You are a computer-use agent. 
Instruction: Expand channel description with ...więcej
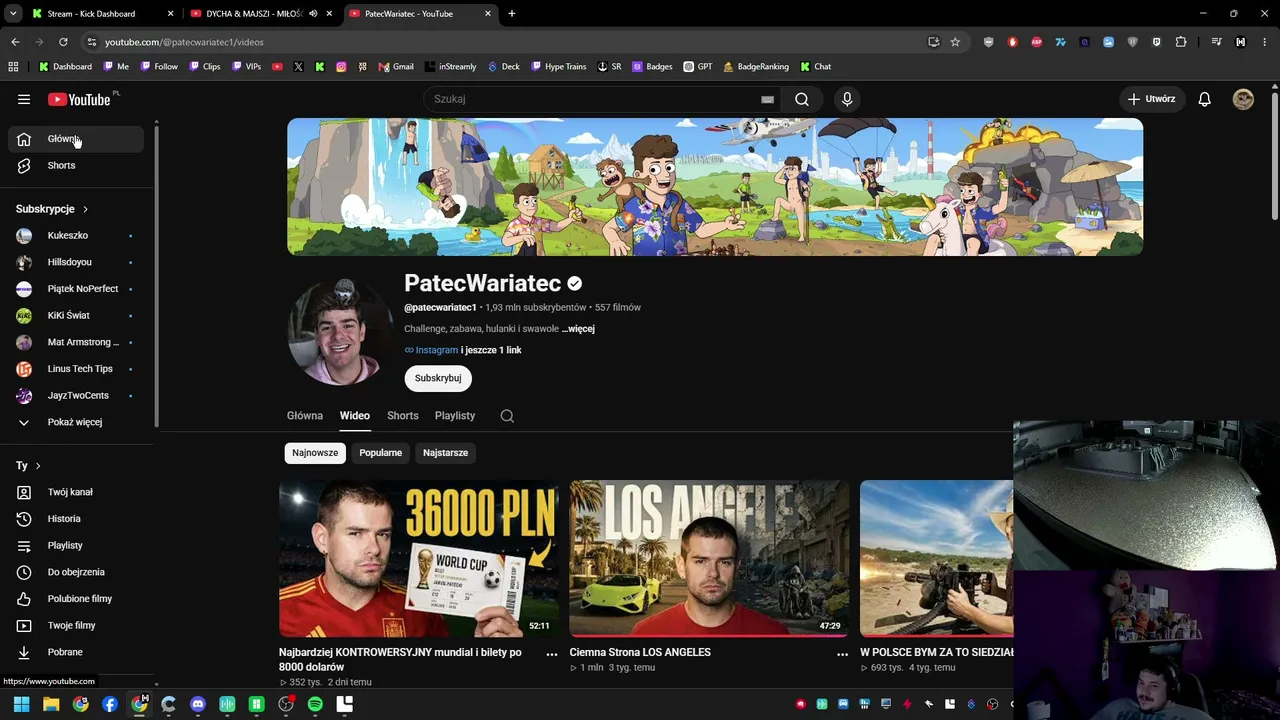578,329
